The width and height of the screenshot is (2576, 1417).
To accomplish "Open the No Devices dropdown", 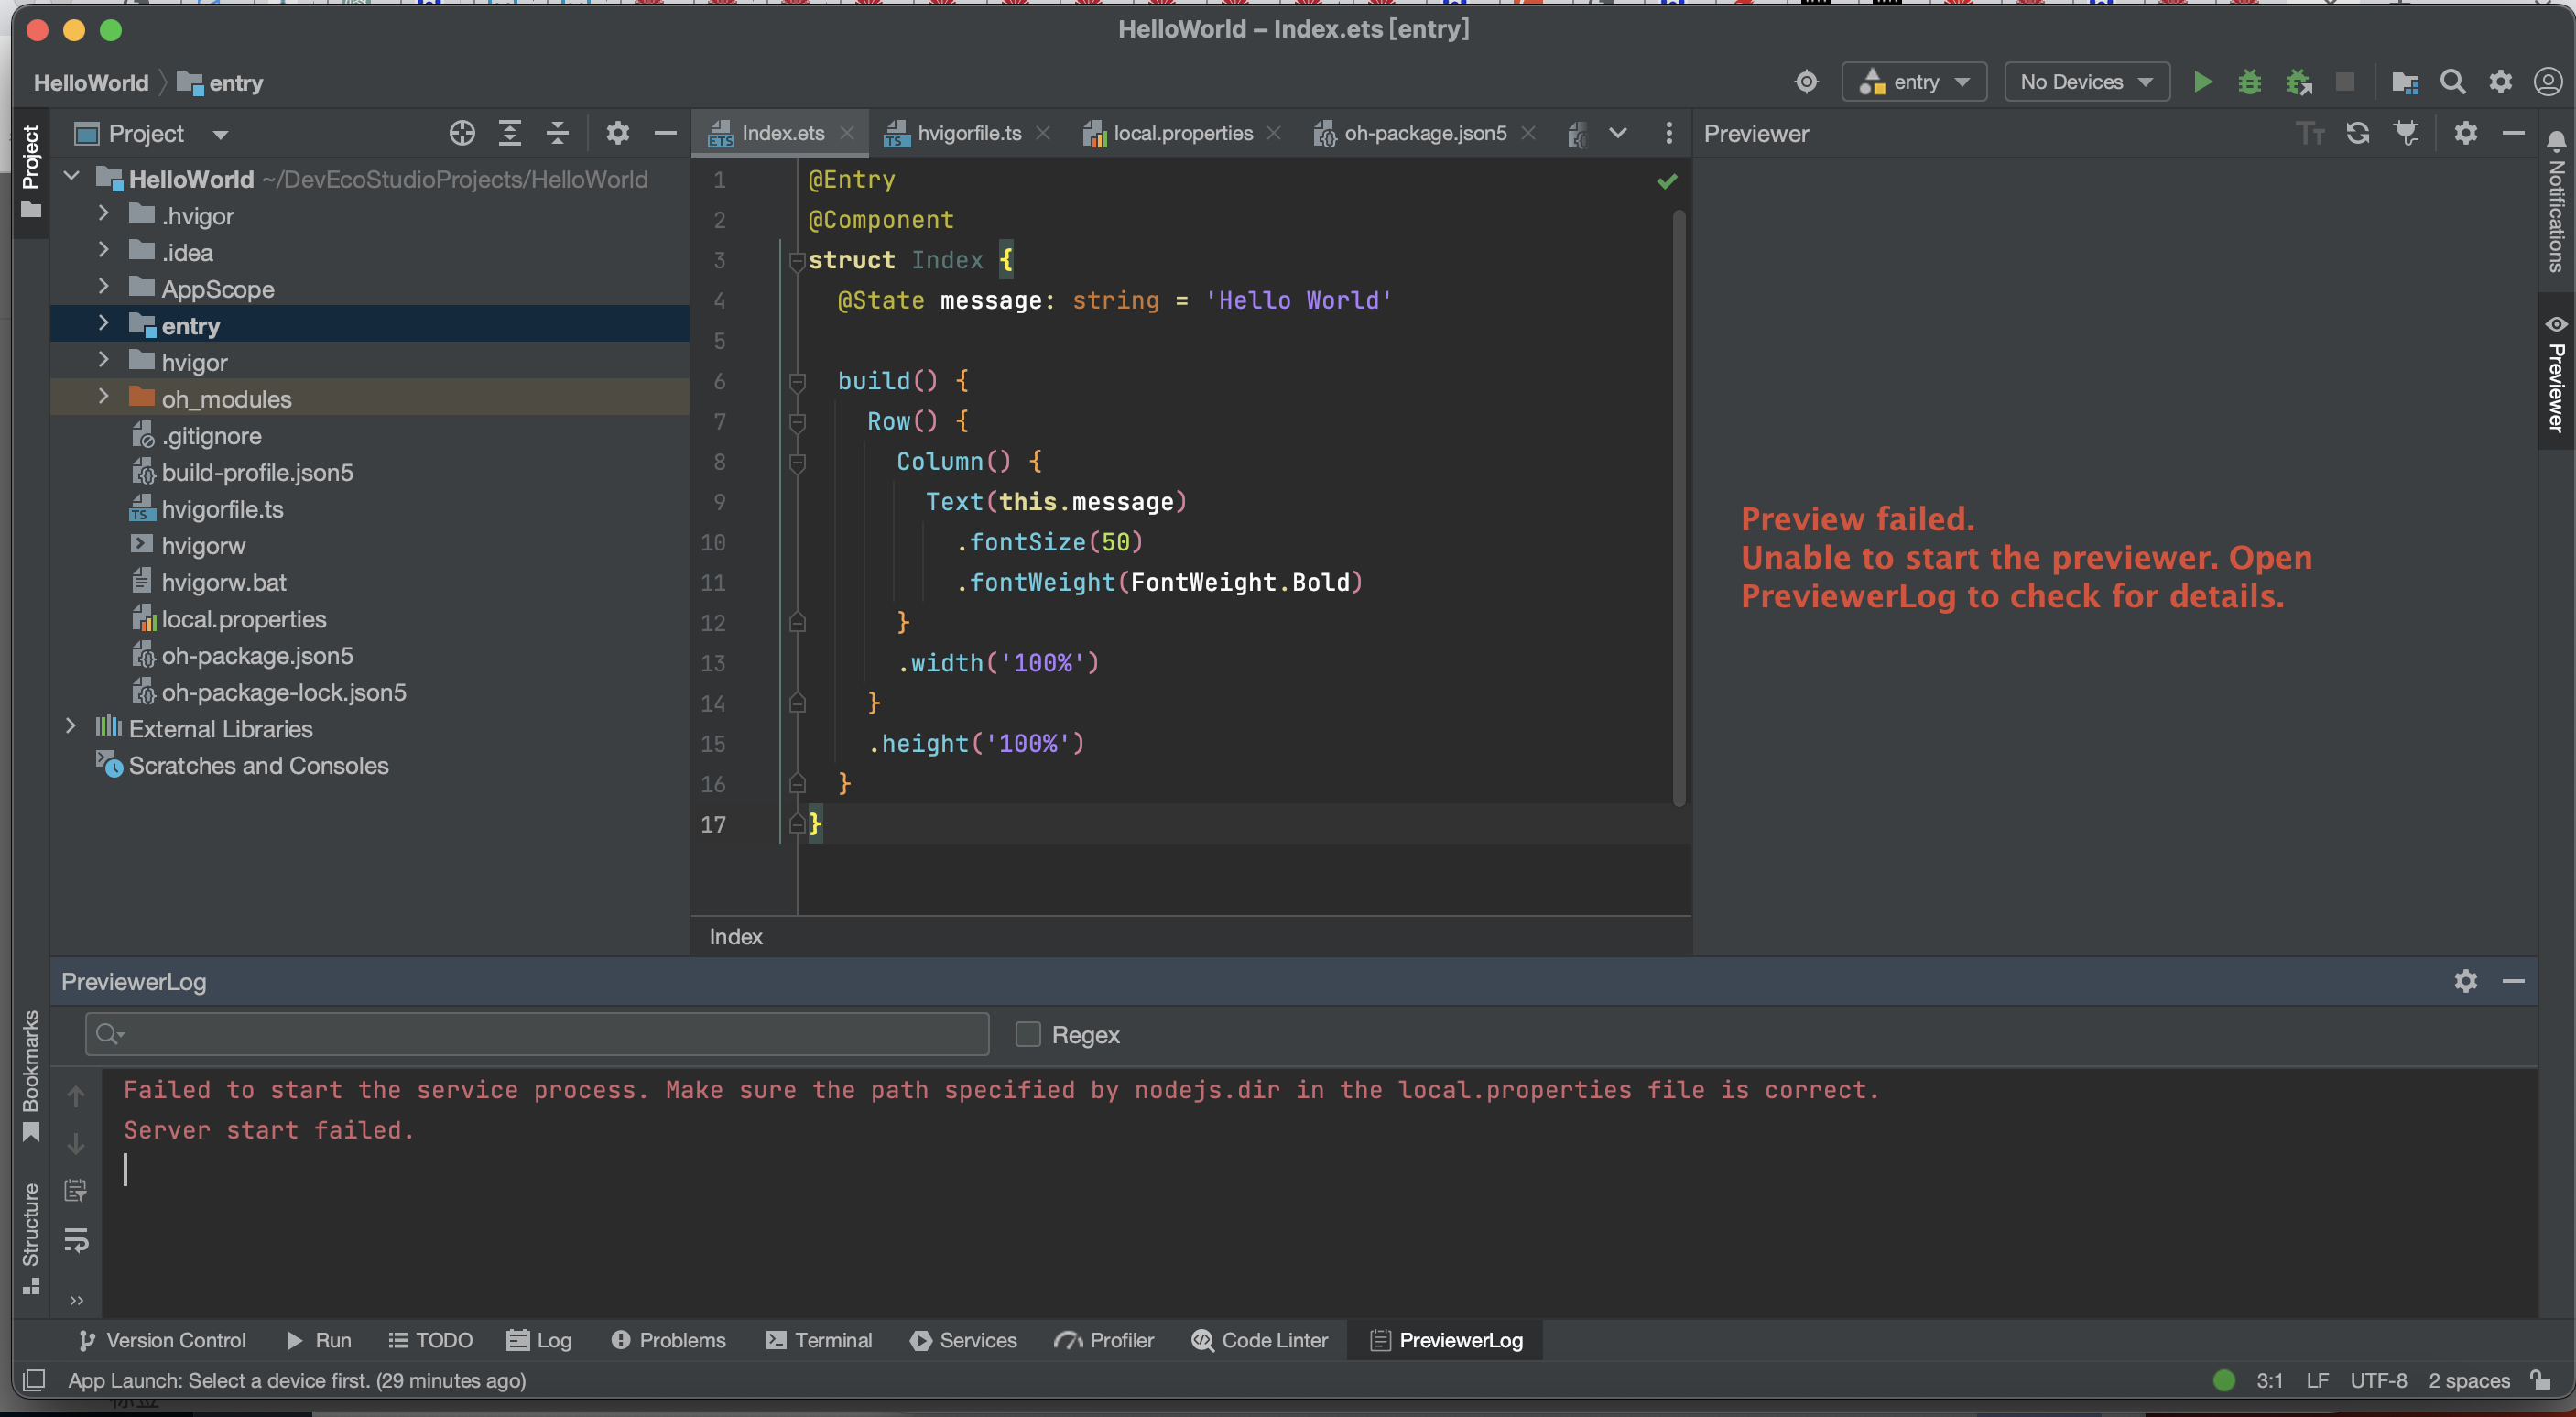I will 2086,82.
